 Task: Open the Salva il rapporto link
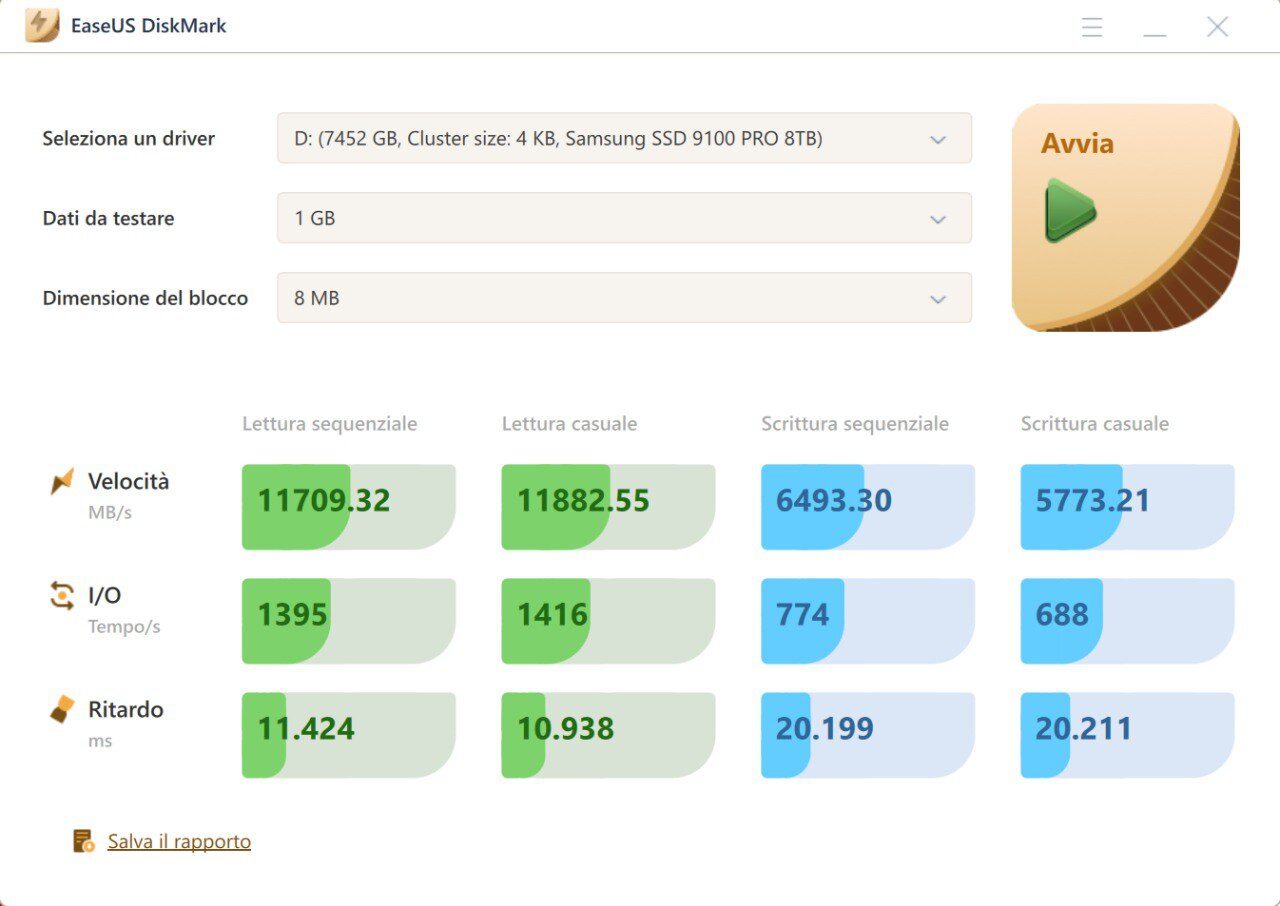(x=179, y=842)
